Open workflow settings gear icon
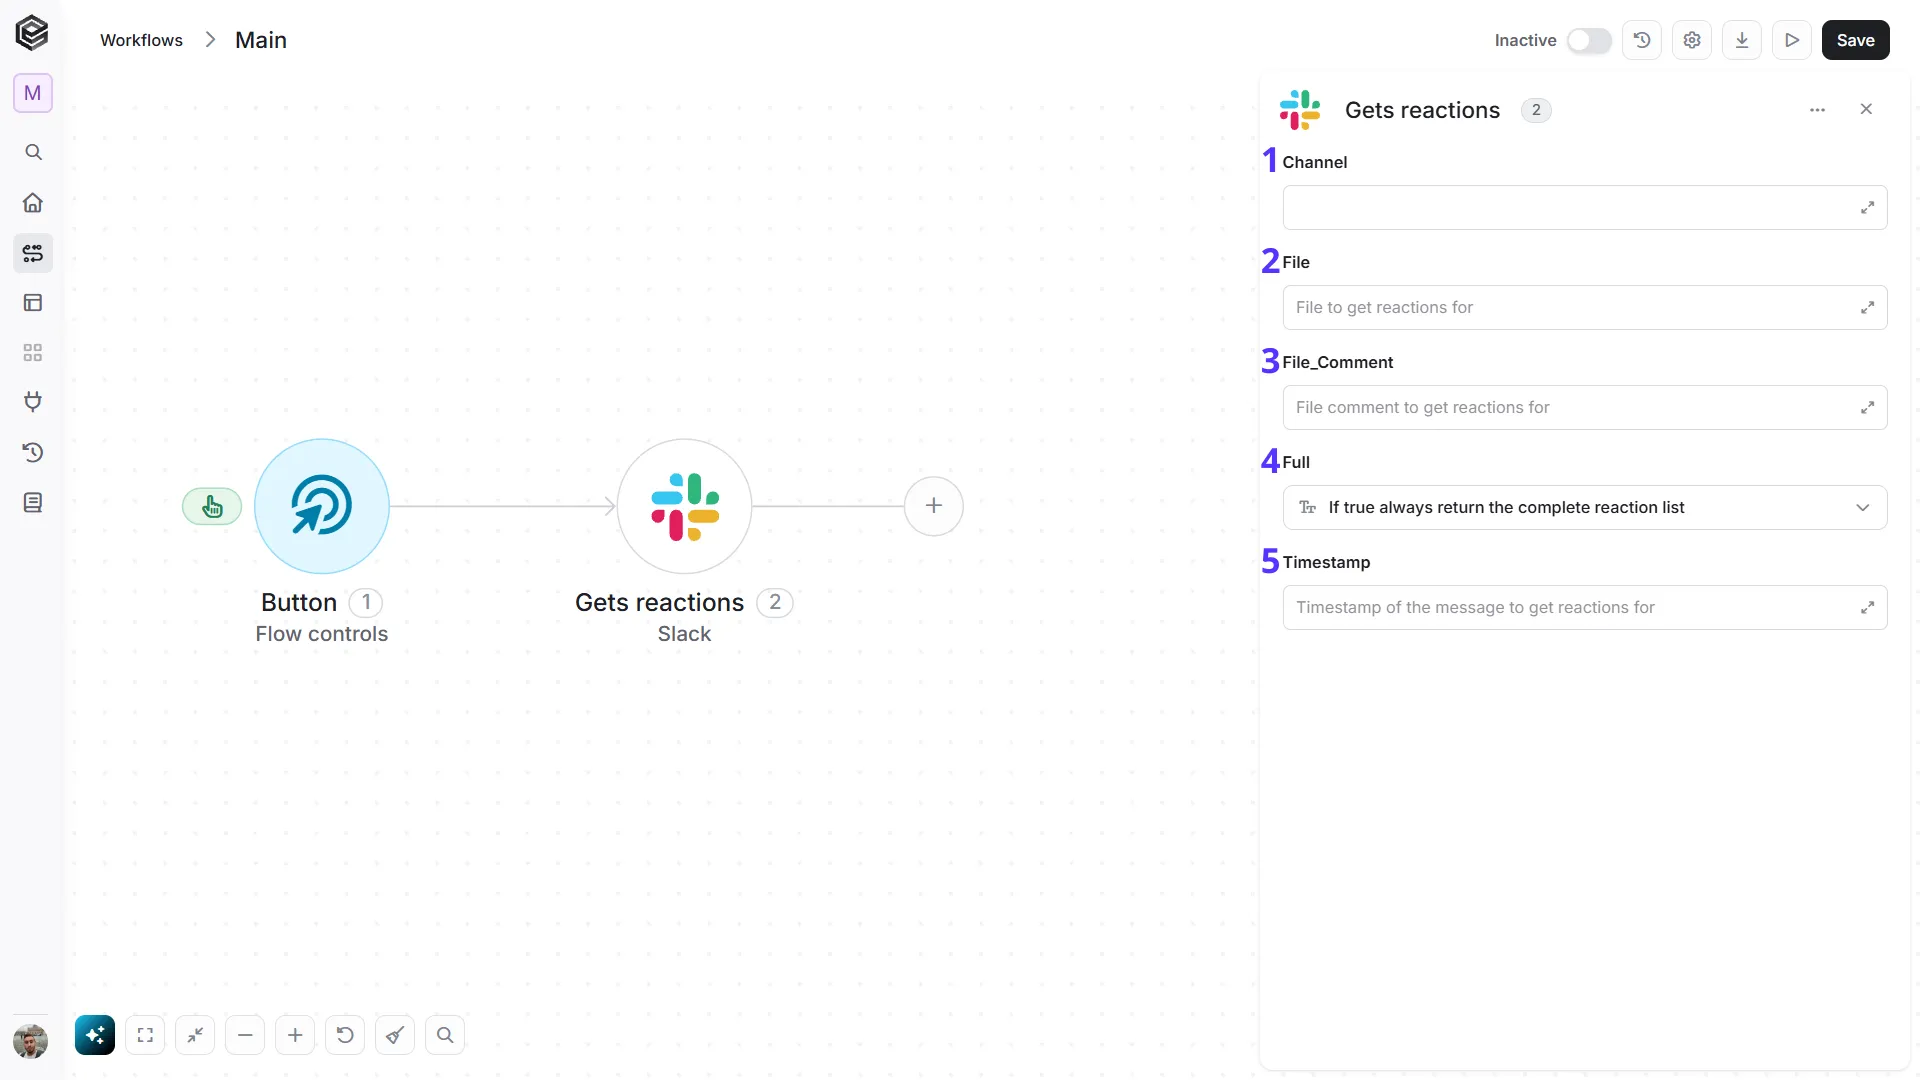 point(1692,40)
